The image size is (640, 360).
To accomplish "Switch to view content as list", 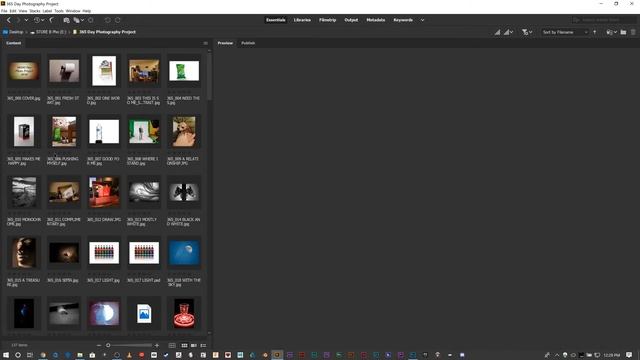I will coord(203,345).
